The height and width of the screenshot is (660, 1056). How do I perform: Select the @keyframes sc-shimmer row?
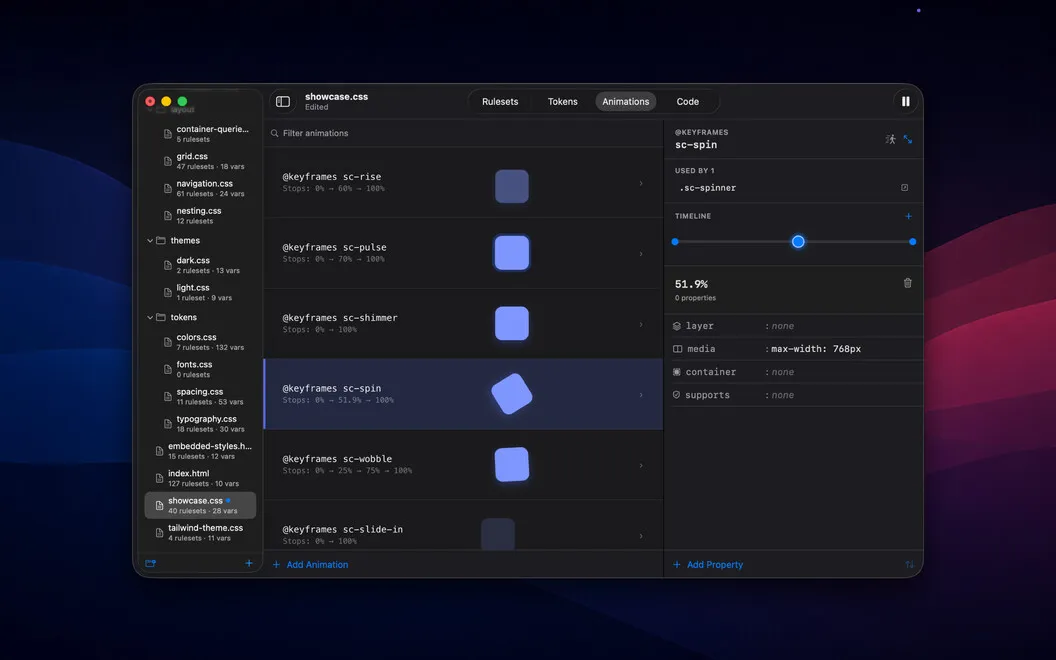463,324
